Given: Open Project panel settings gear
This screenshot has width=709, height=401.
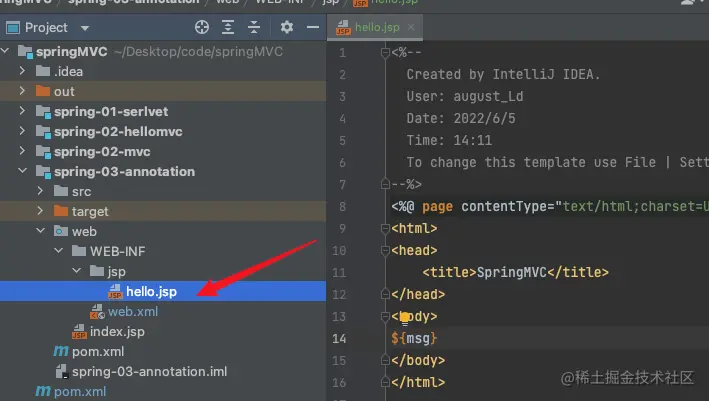Looking at the screenshot, I should [287, 28].
